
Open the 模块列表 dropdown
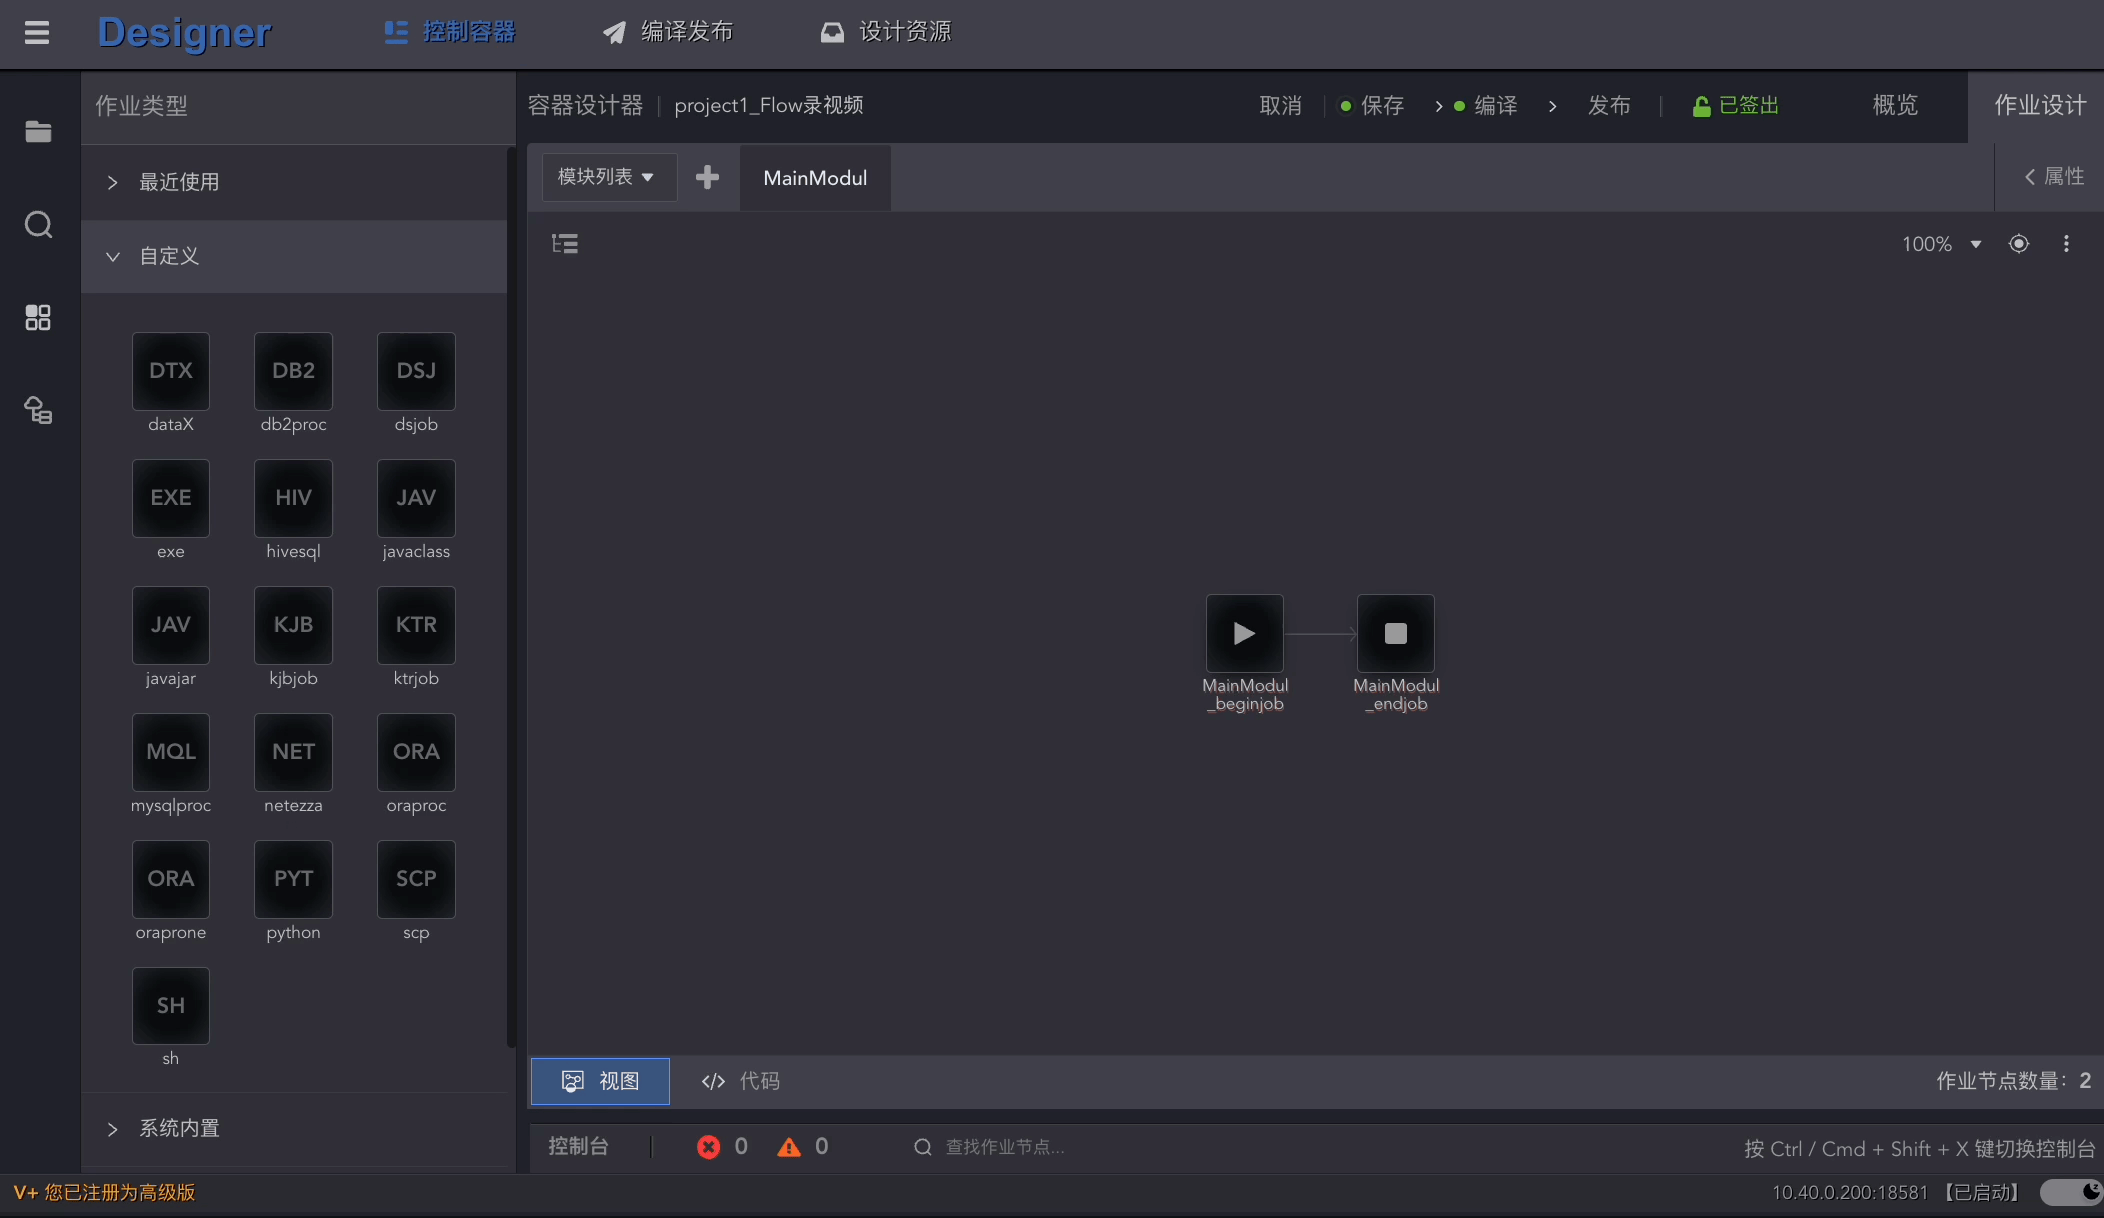pos(608,177)
